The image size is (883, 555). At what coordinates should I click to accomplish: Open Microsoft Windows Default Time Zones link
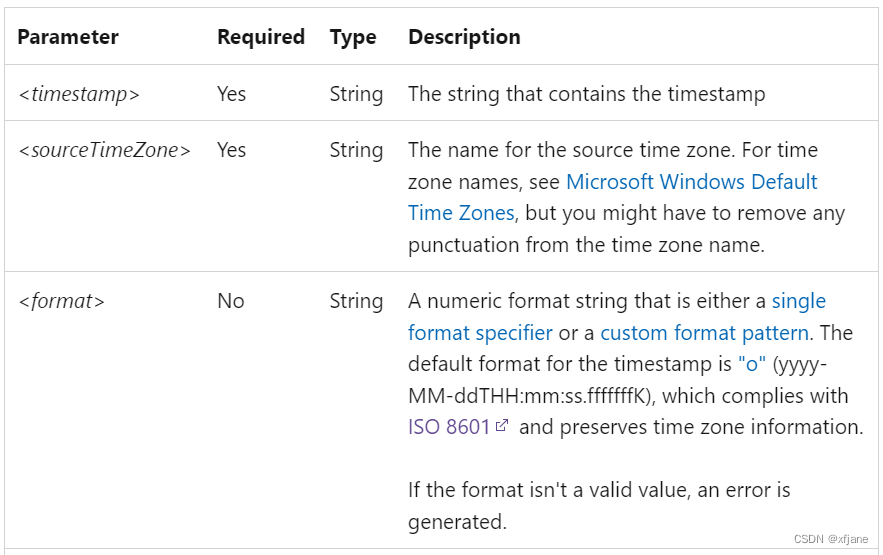tap(691, 182)
